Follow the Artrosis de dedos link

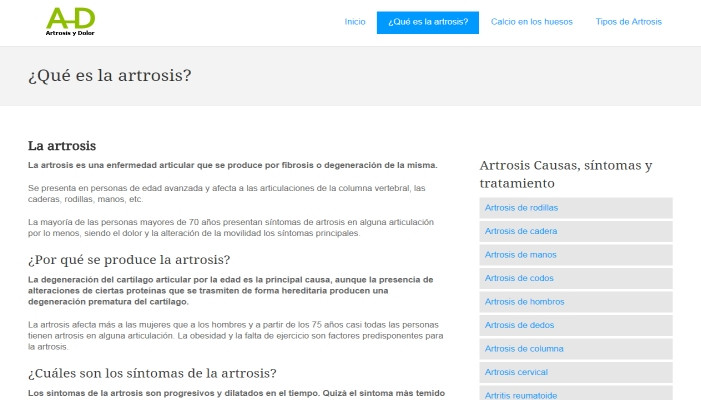pos(518,325)
